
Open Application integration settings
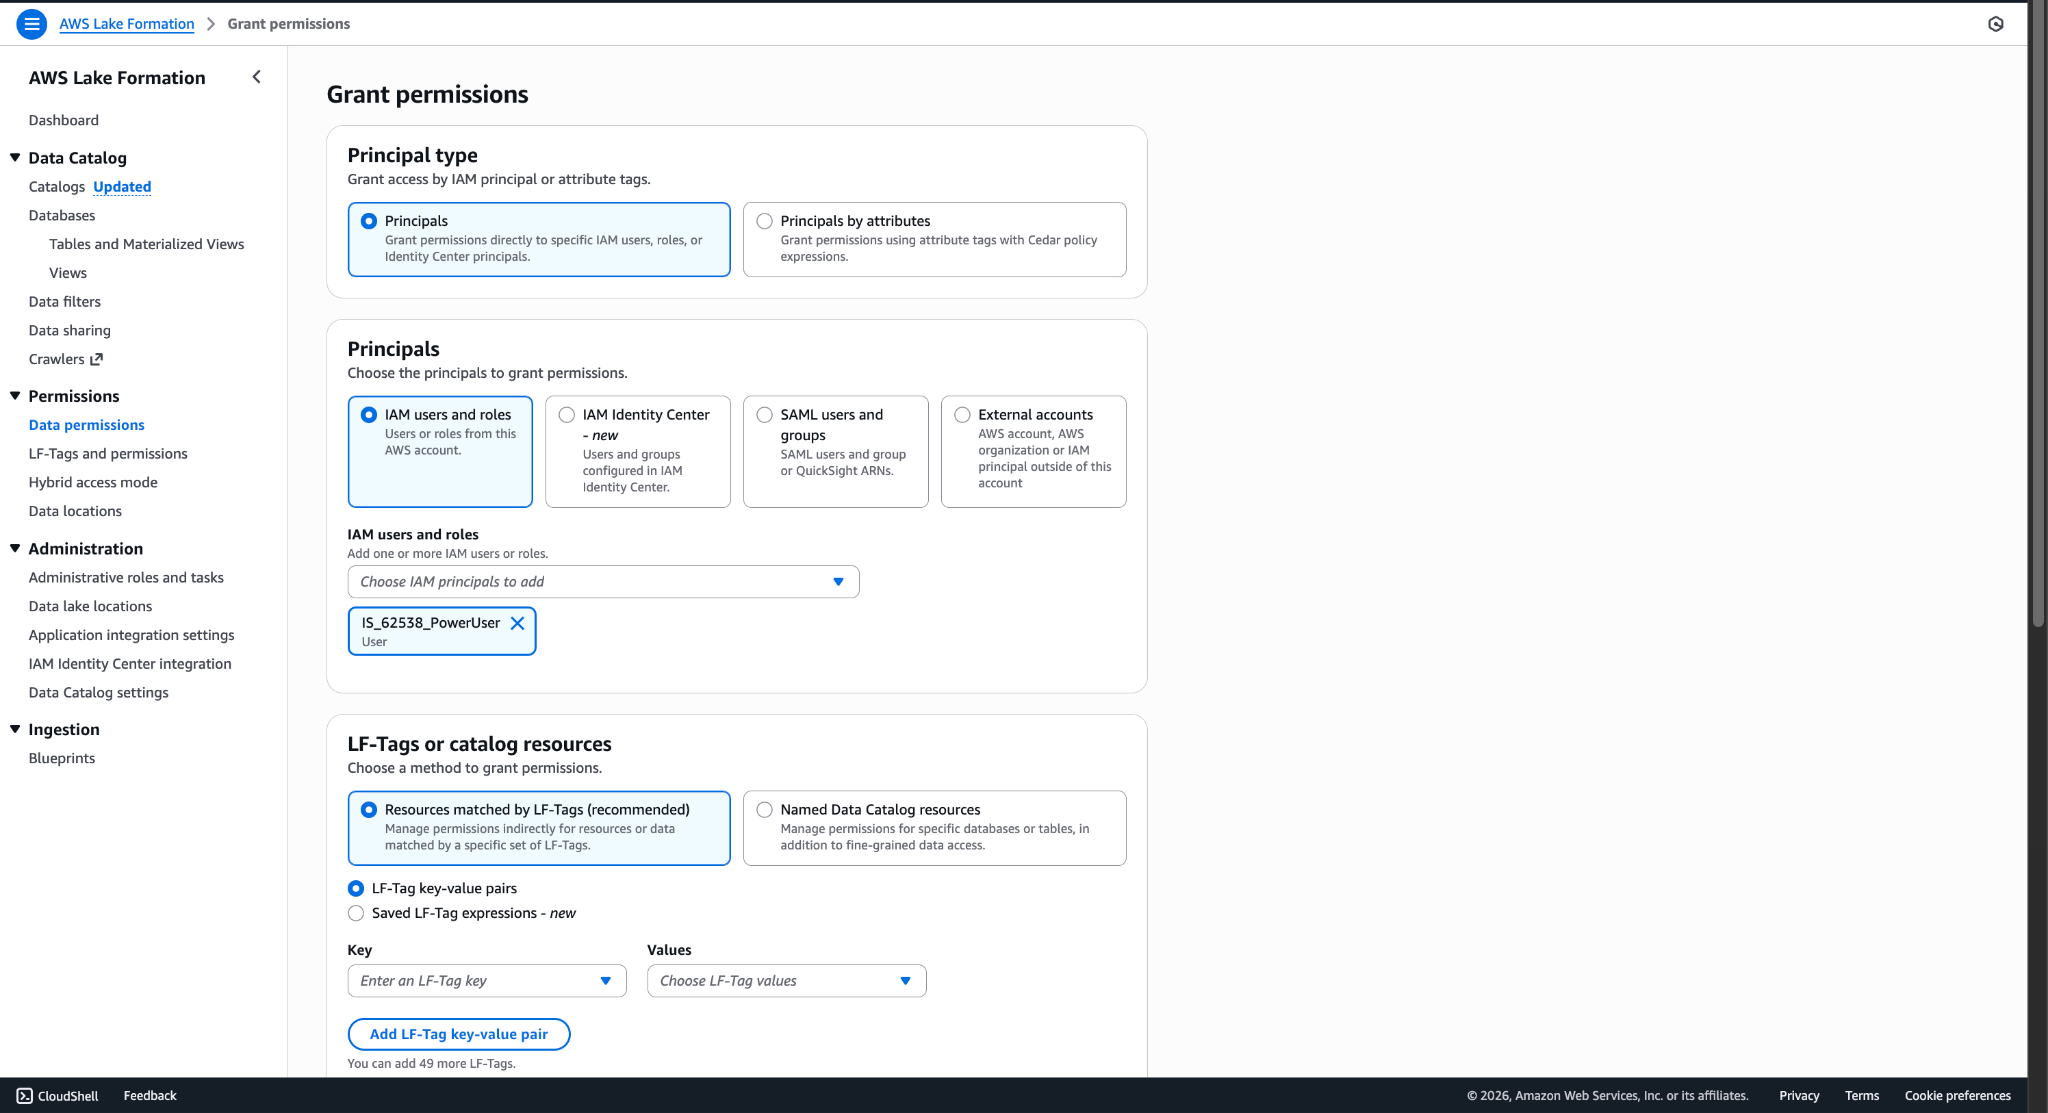coord(132,635)
